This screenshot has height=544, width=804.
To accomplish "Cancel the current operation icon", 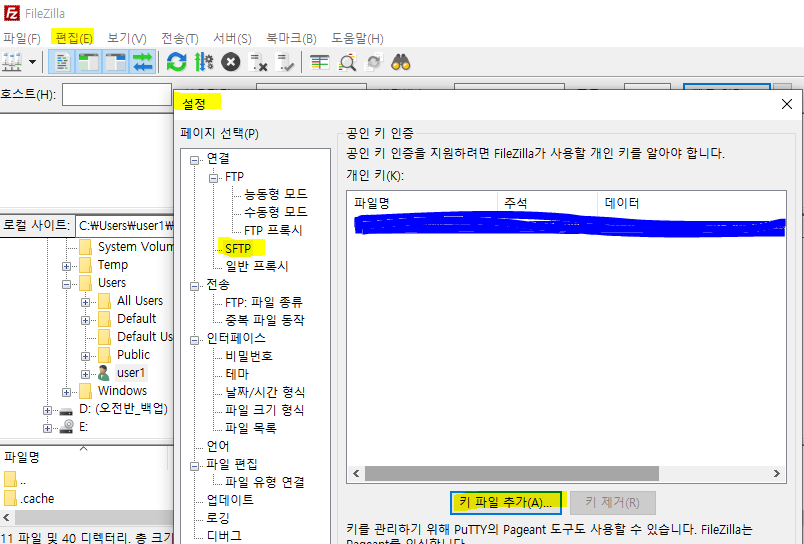I will pos(231,62).
